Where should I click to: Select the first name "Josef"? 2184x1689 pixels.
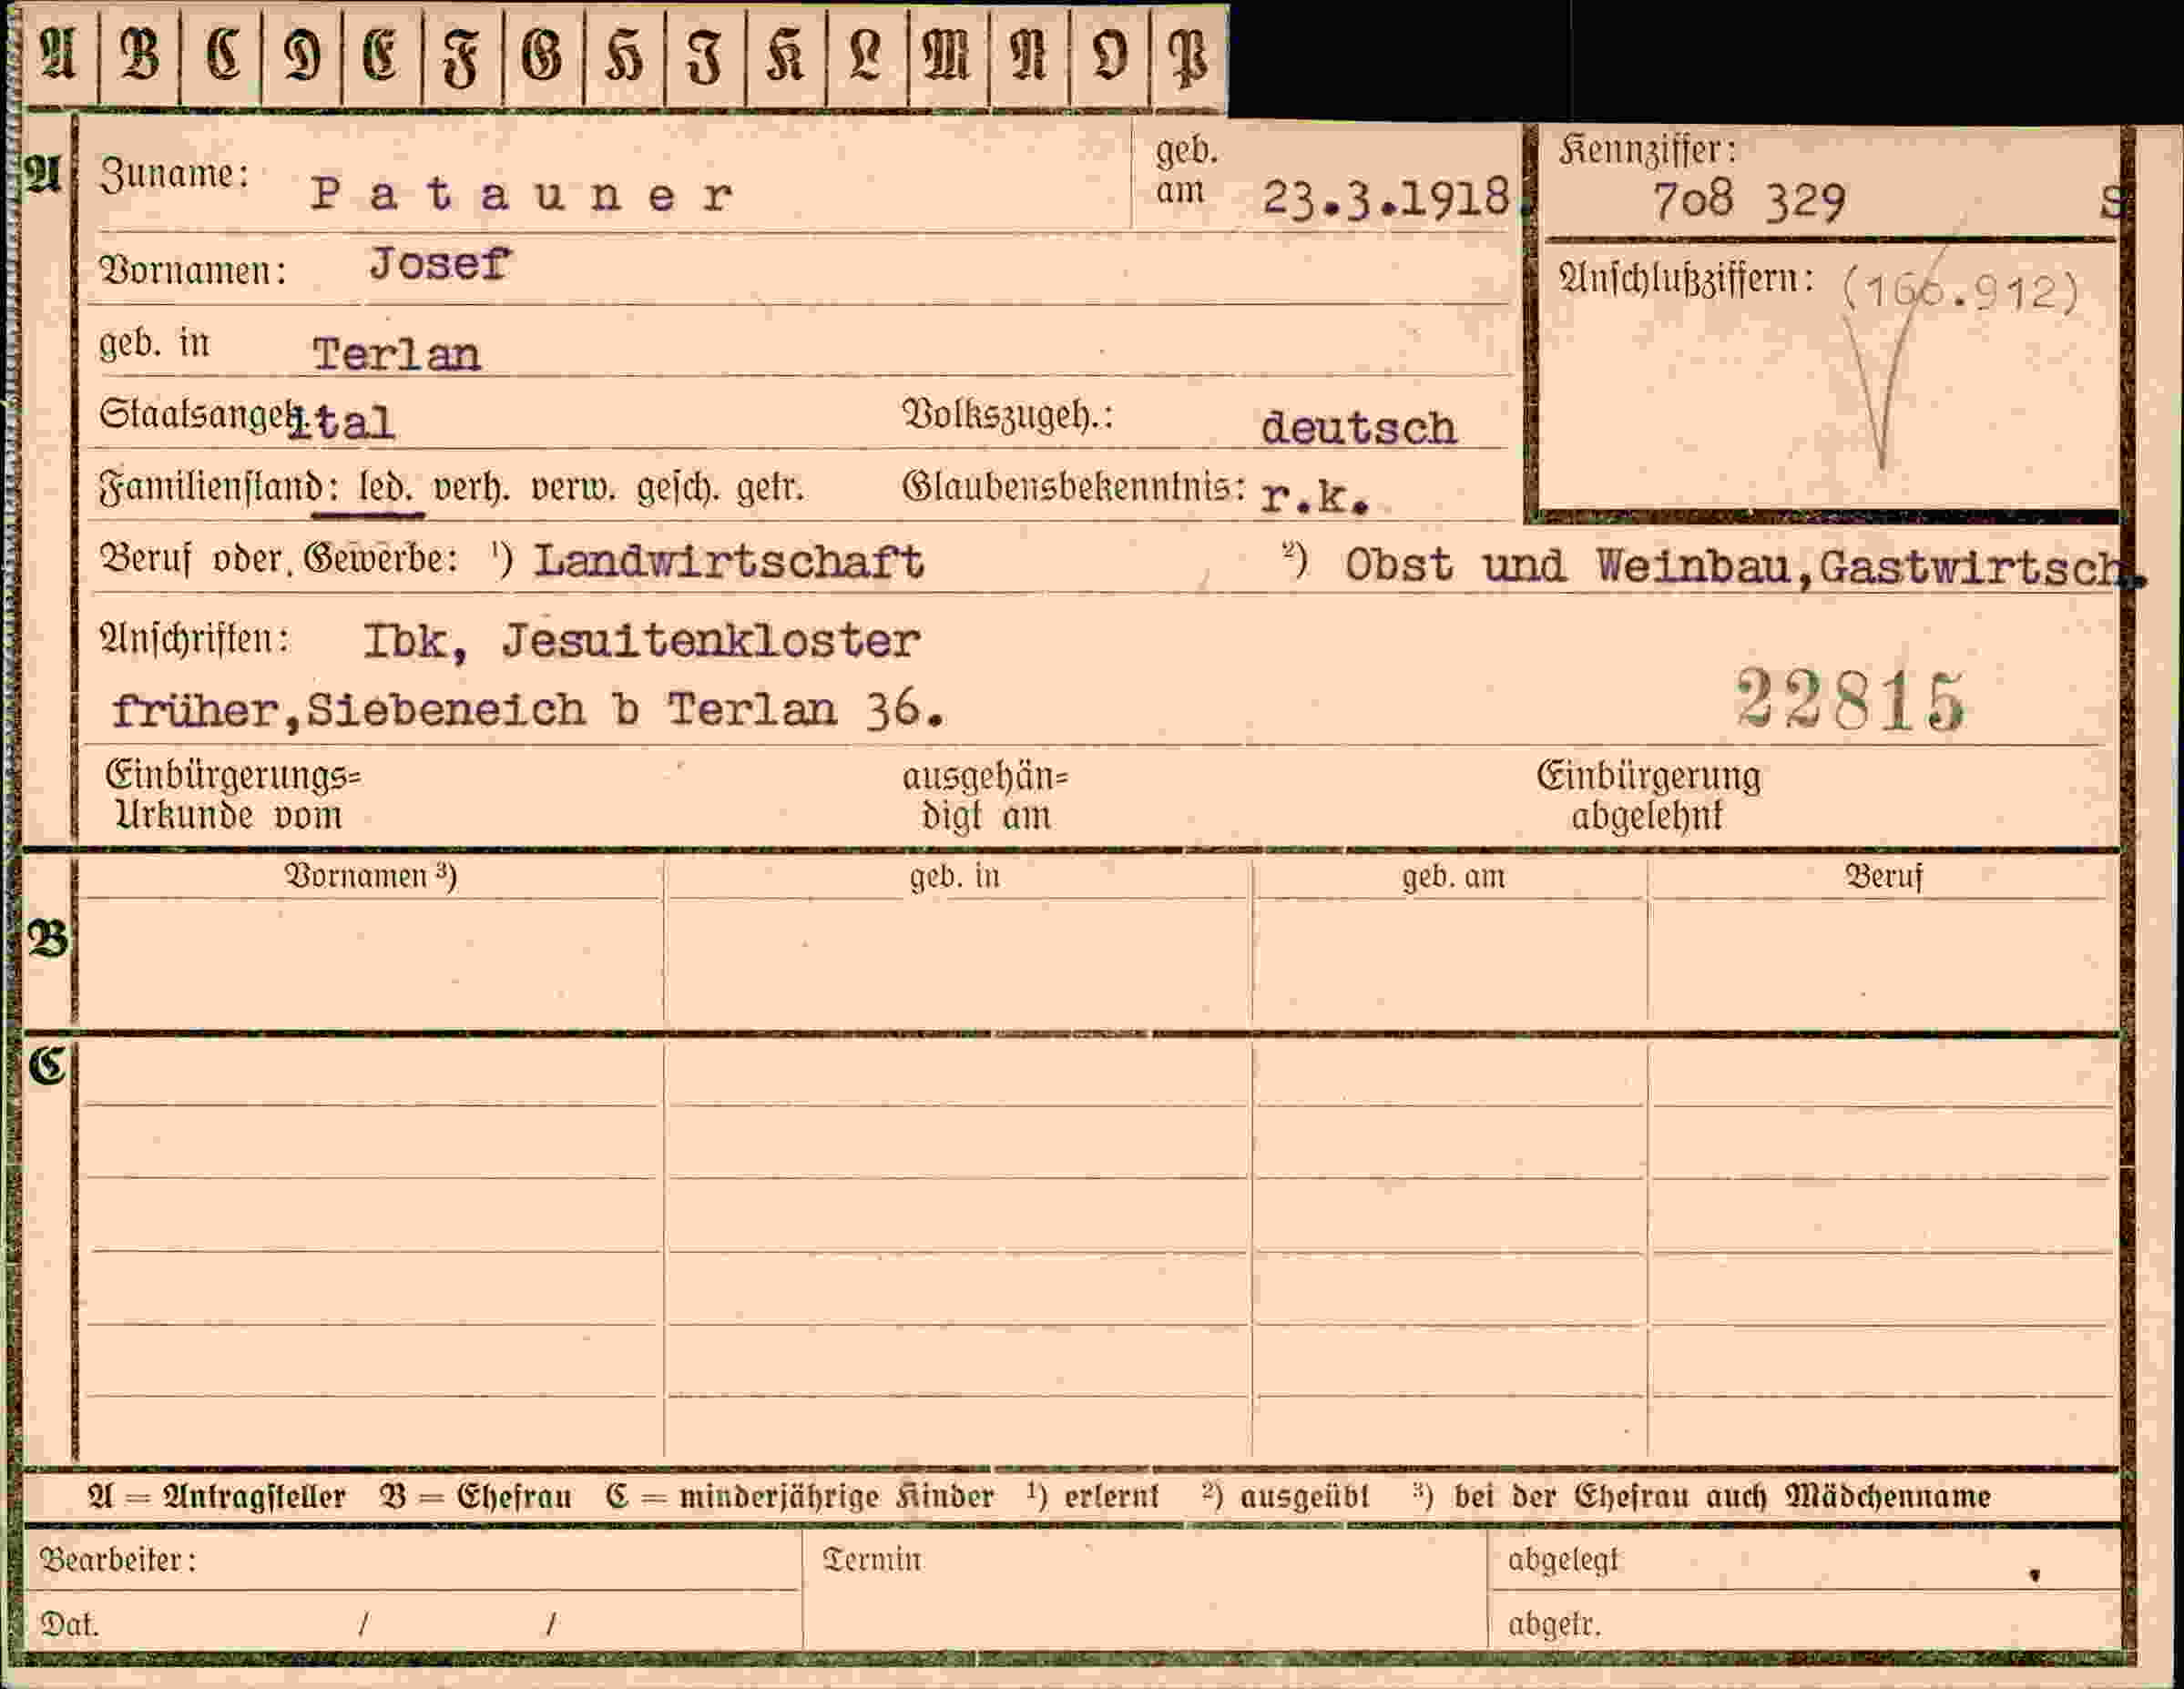coord(440,265)
